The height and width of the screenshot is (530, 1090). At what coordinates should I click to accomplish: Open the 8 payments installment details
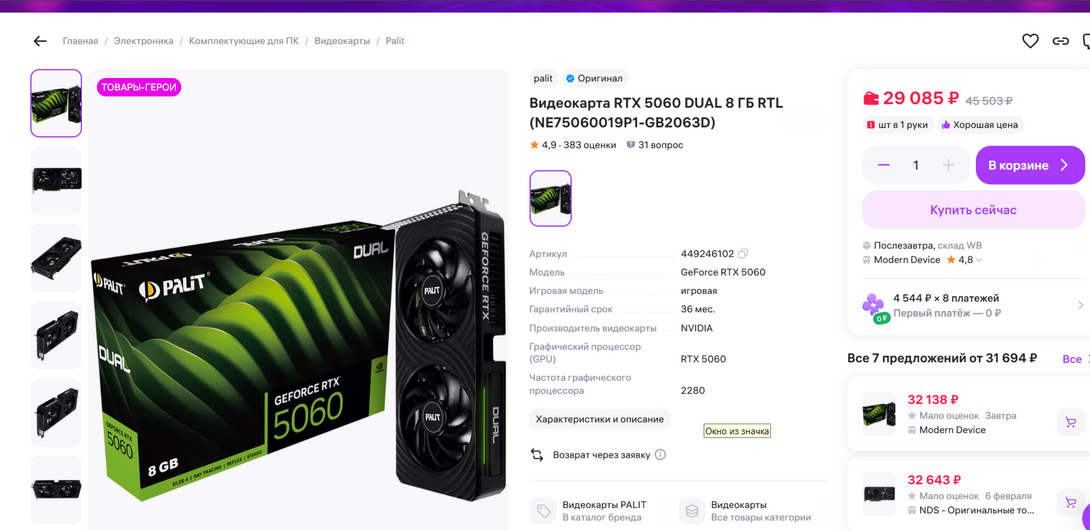coord(972,305)
